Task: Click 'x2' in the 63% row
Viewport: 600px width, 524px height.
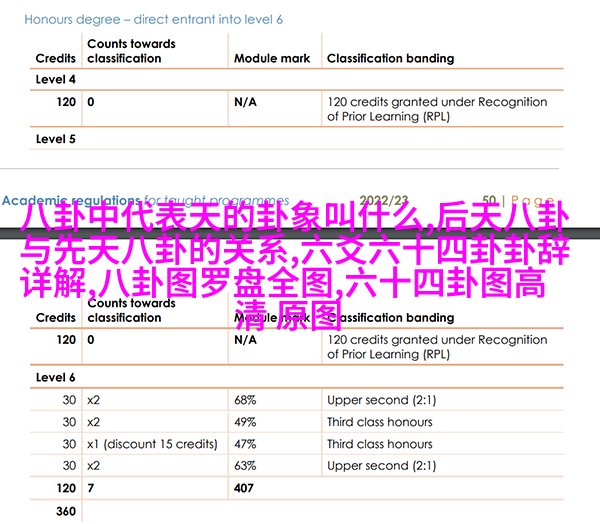Action: (93, 465)
